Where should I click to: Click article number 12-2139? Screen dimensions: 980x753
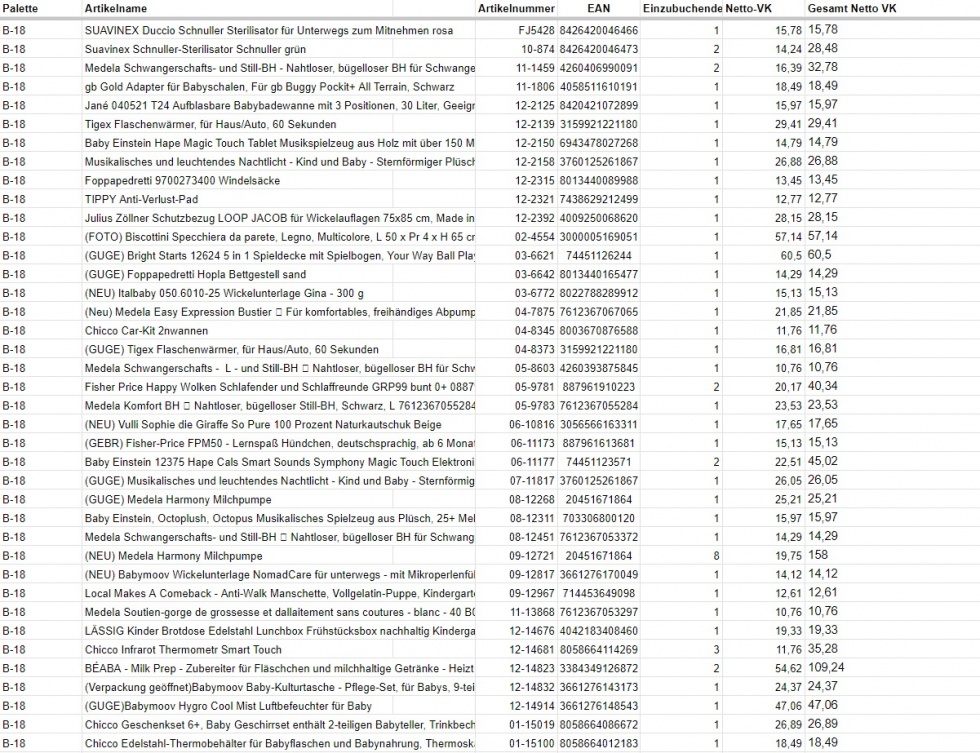click(x=535, y=124)
